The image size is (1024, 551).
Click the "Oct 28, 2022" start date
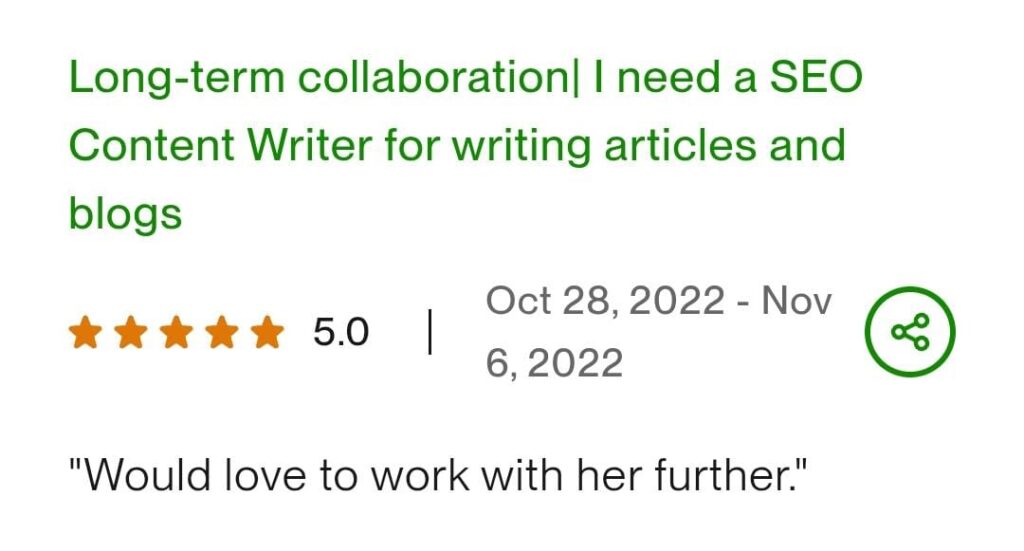604,301
